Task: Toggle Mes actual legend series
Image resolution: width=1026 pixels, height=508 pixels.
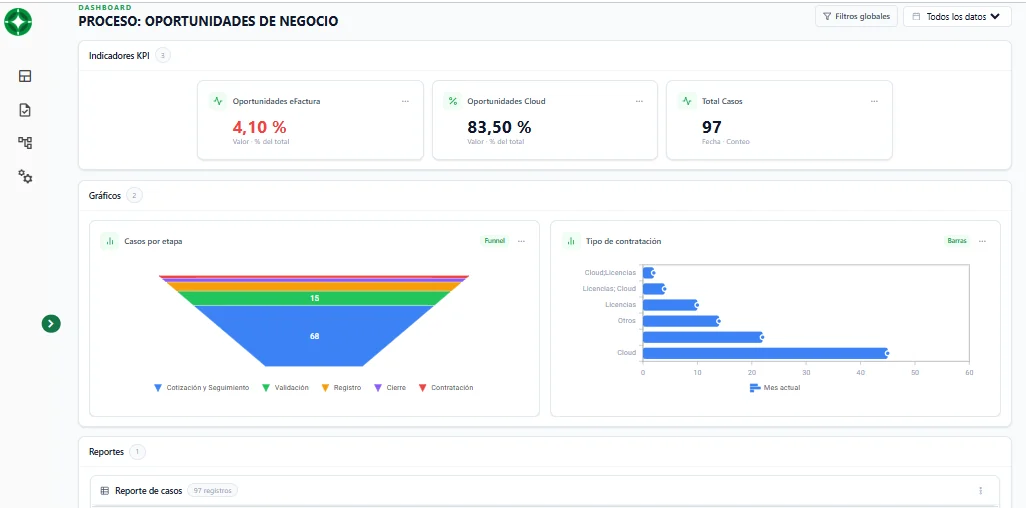Action: pyautogui.click(x=775, y=388)
